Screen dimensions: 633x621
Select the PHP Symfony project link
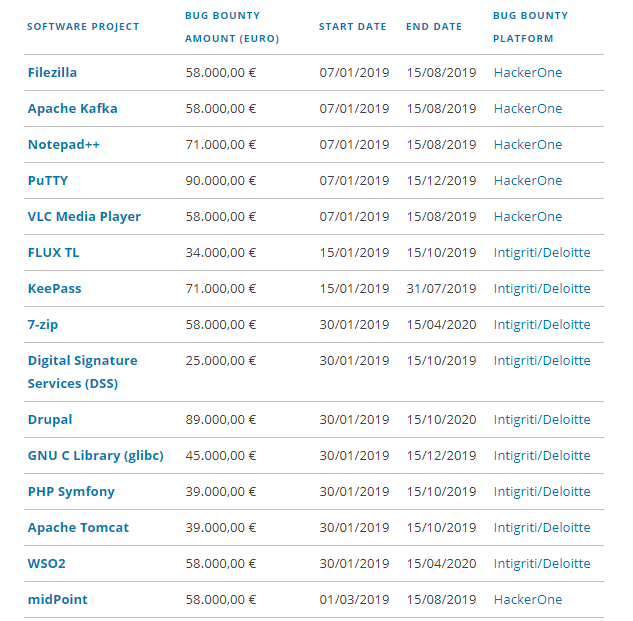click(71, 492)
